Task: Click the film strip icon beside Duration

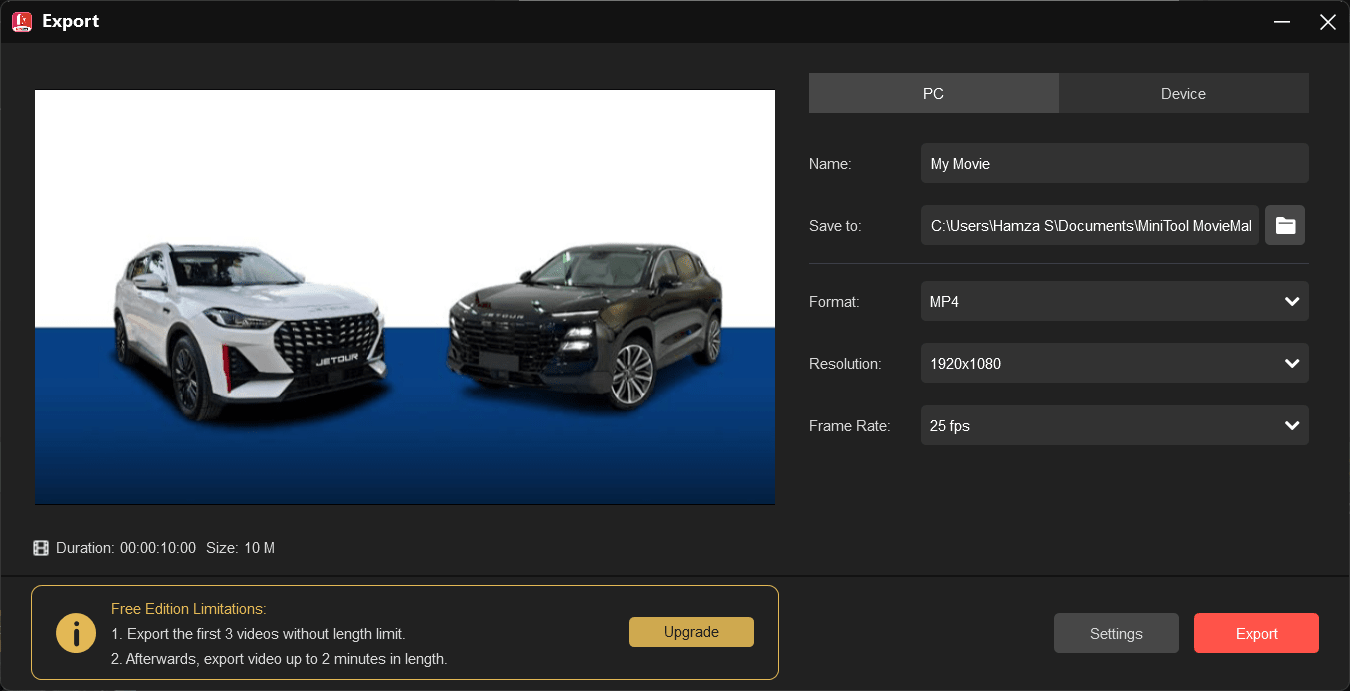Action: [x=41, y=548]
